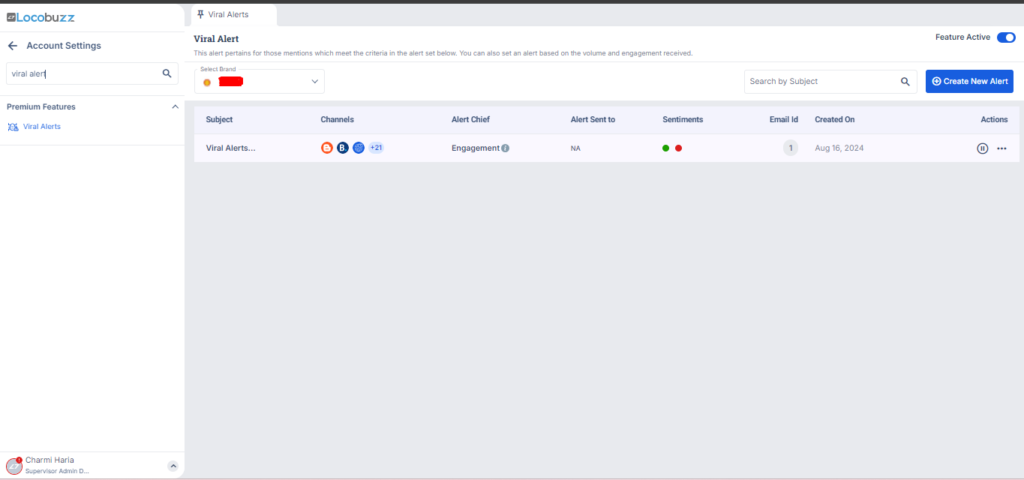
Task: Click the Alert Chief column header
Action: click(x=471, y=120)
